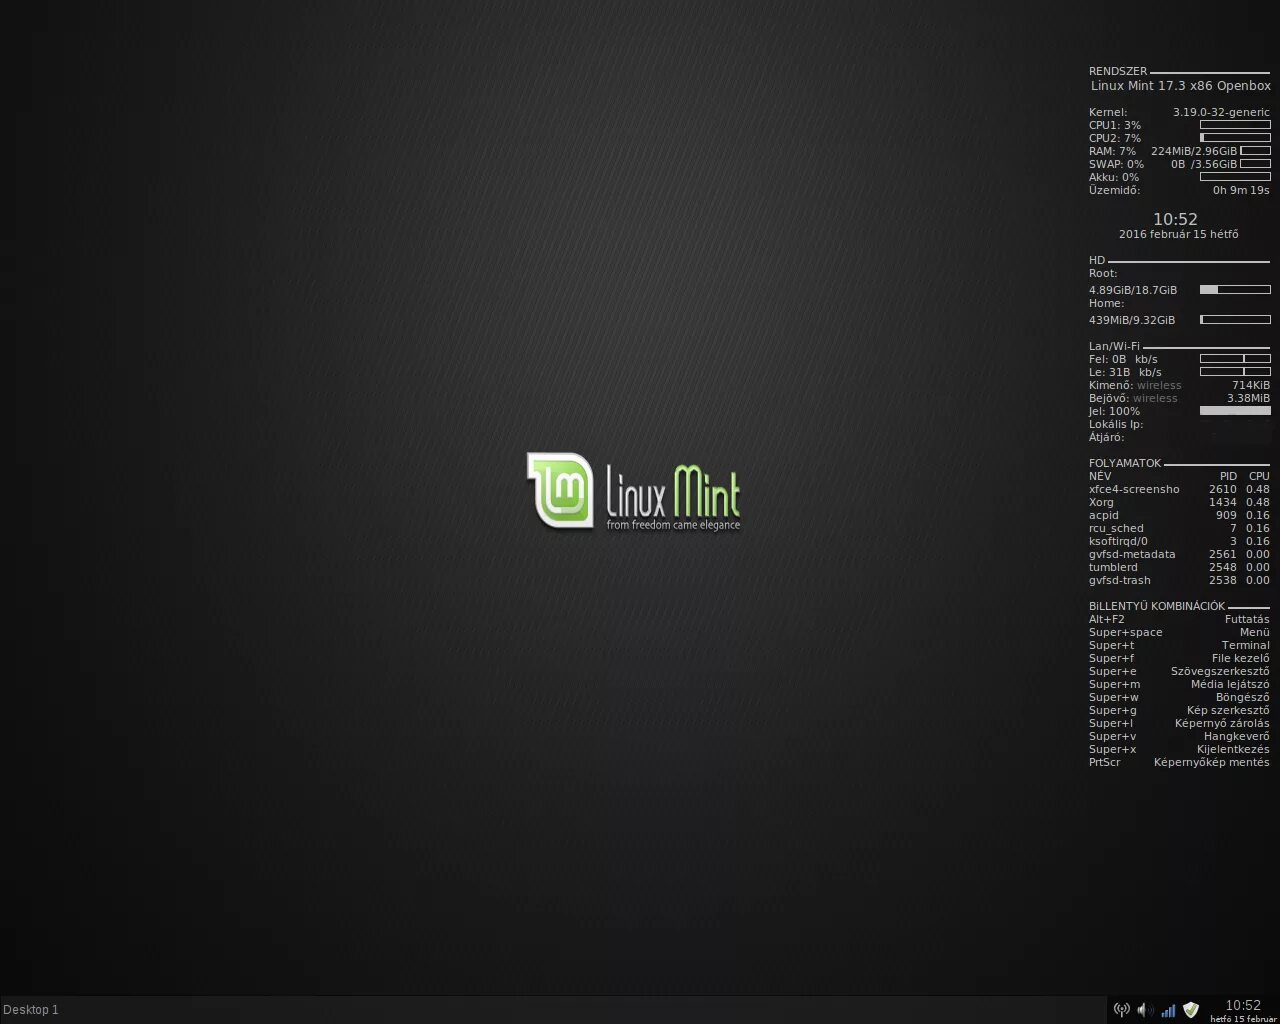Click the Kimenő 714KiB value
This screenshot has width=1280, height=1024.
(x=1251, y=385)
